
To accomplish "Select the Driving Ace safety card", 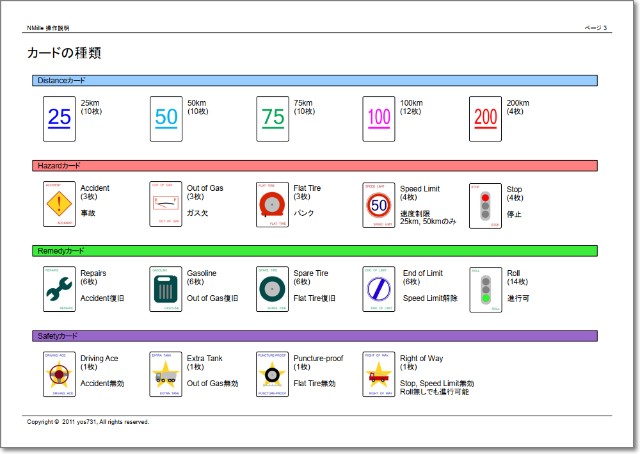I will tap(59, 374).
